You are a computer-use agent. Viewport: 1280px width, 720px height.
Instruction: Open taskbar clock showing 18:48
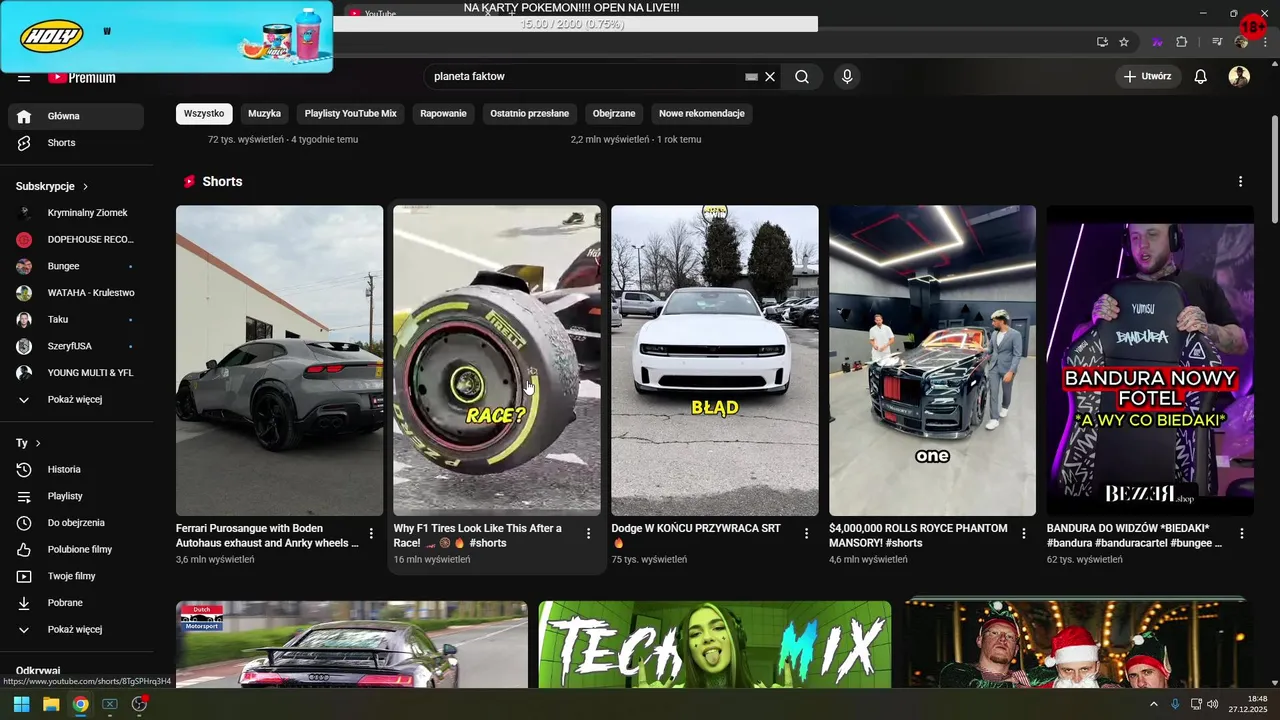tap(1249, 704)
